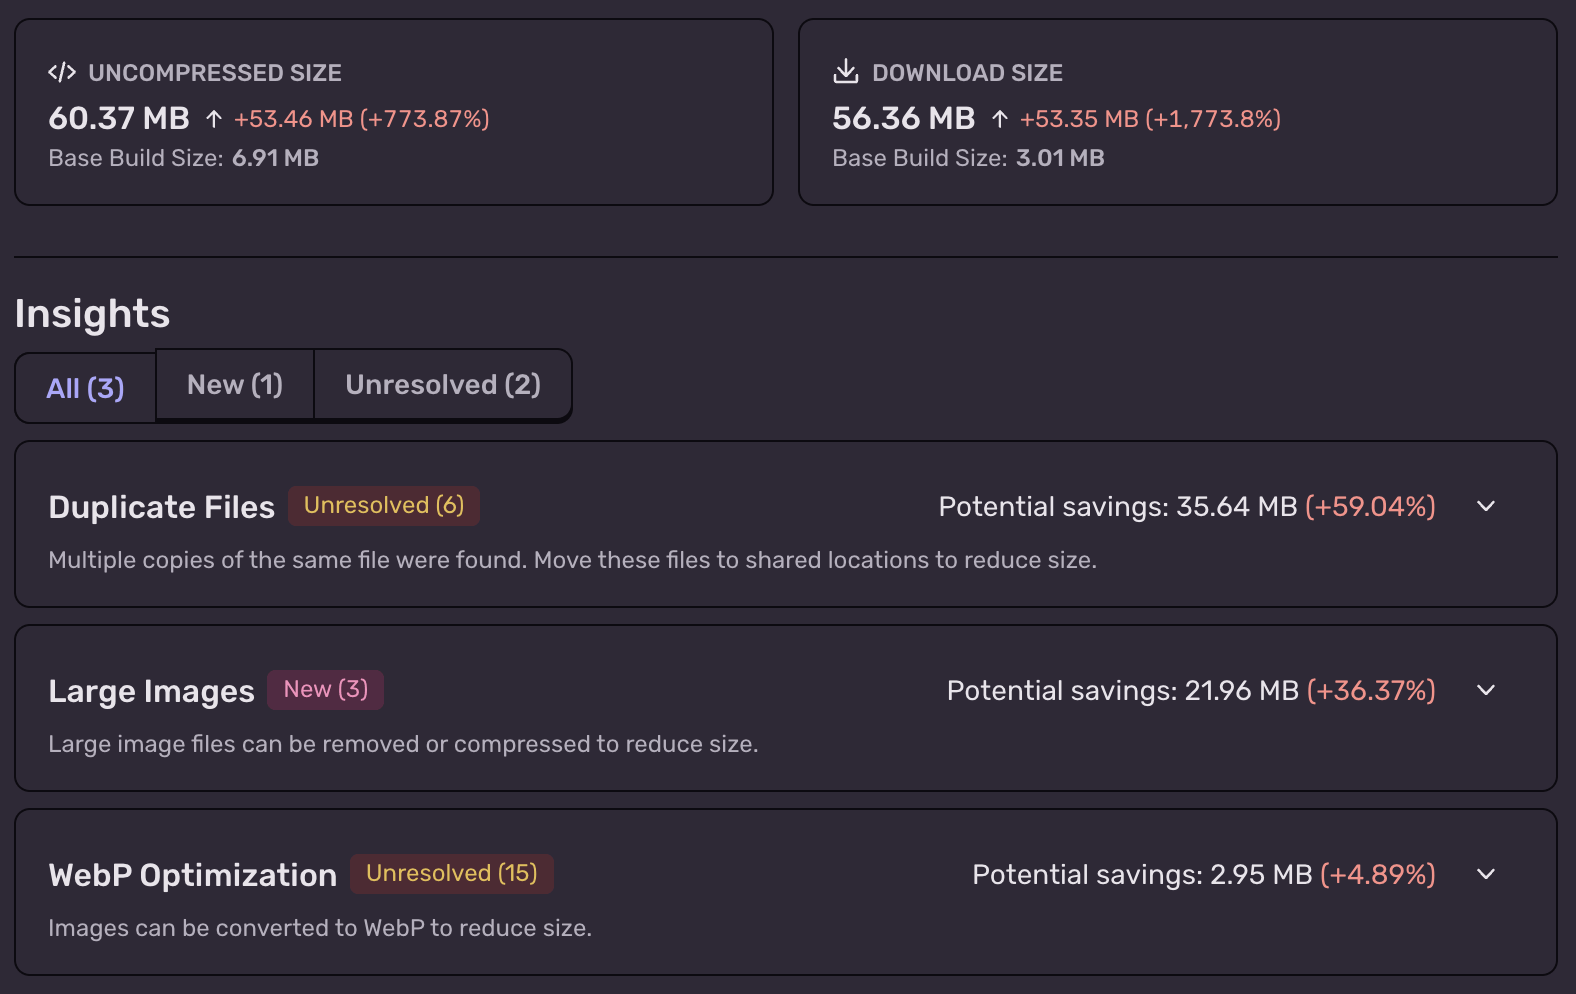This screenshot has width=1576, height=994.
Task: Select the New (1) insights tab
Action: (x=235, y=385)
